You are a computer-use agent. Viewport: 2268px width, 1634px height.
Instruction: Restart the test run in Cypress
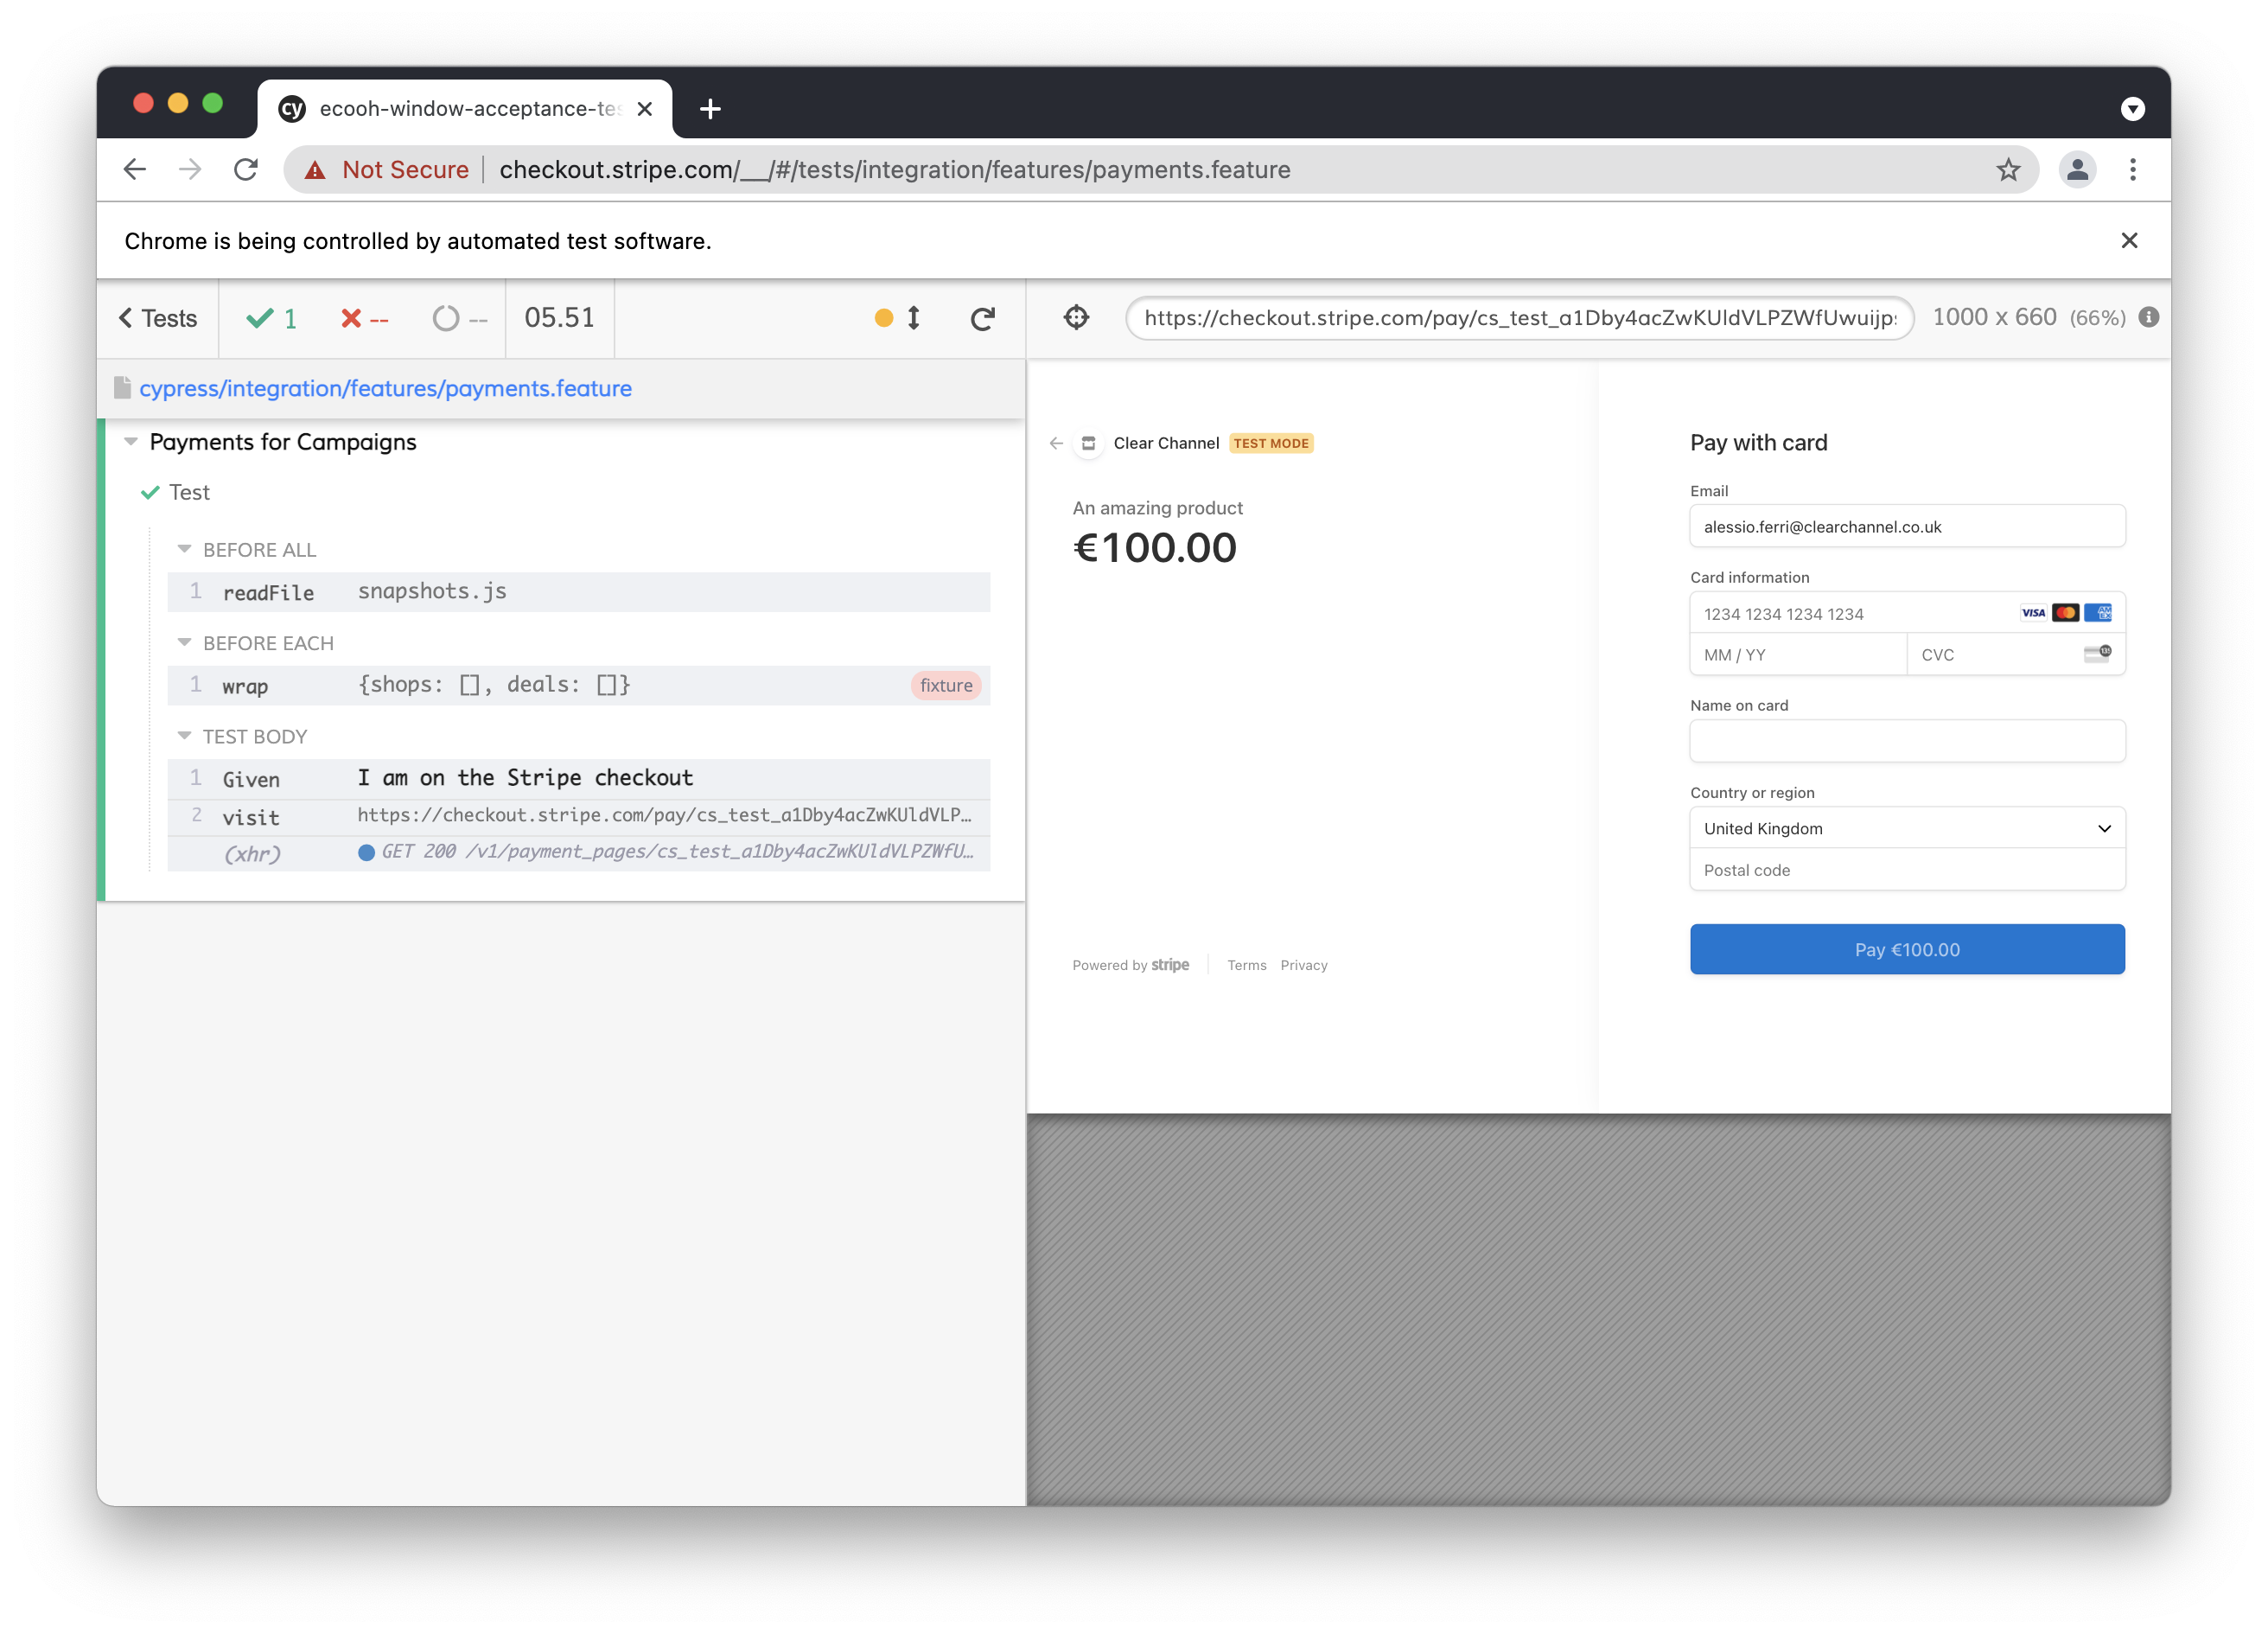point(982,318)
